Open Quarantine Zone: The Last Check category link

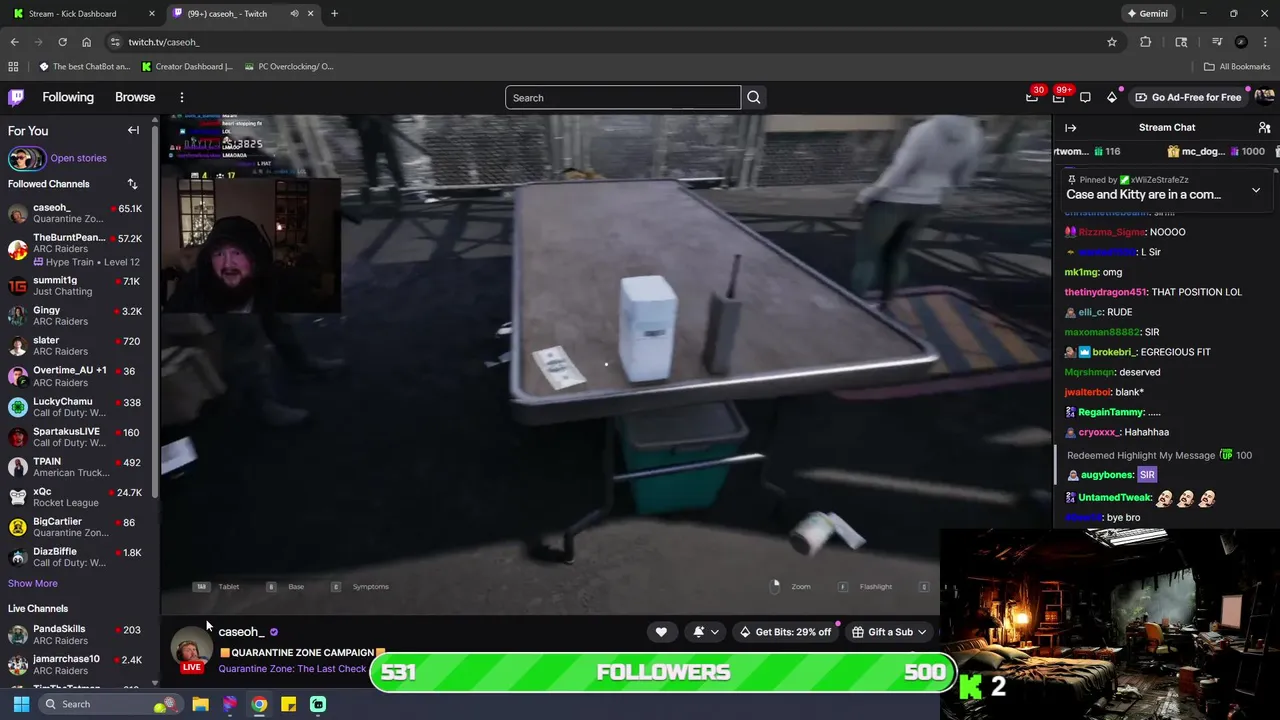click(x=292, y=668)
